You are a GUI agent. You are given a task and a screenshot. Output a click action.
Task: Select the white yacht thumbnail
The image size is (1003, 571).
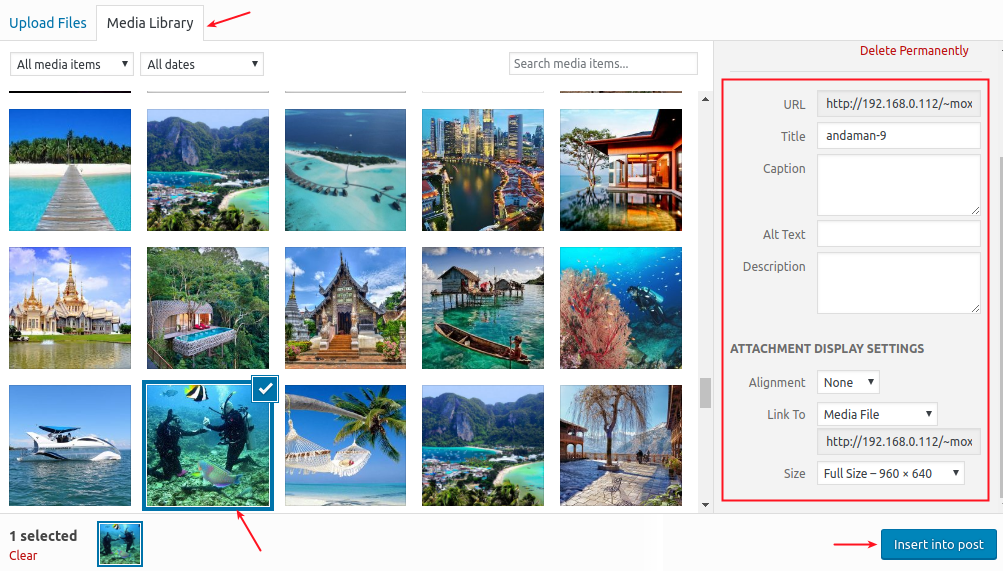point(70,446)
